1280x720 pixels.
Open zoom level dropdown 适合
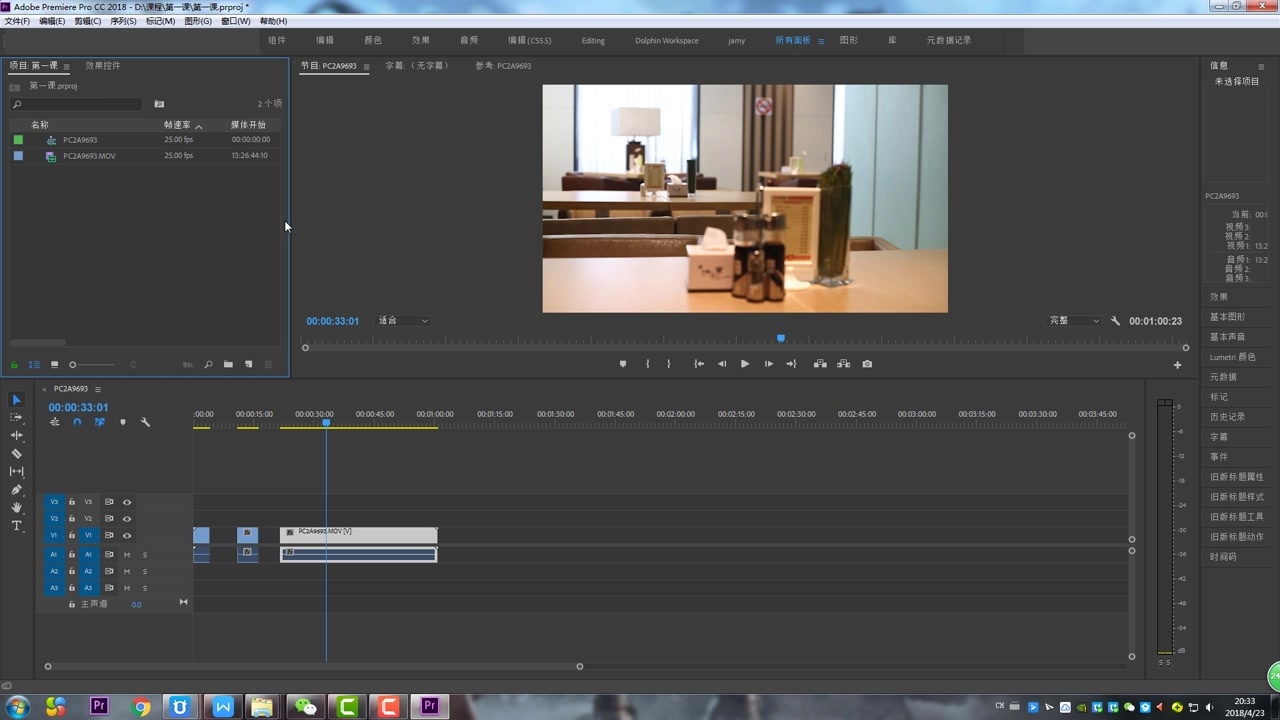point(403,321)
